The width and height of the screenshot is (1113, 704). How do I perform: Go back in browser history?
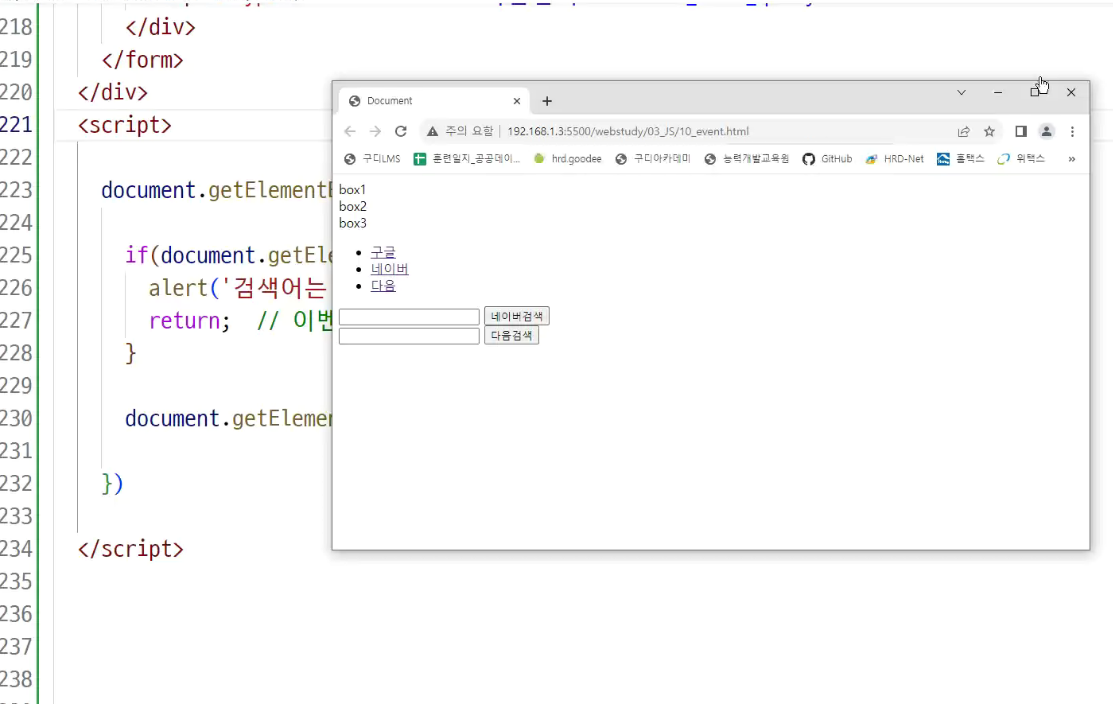coord(350,131)
